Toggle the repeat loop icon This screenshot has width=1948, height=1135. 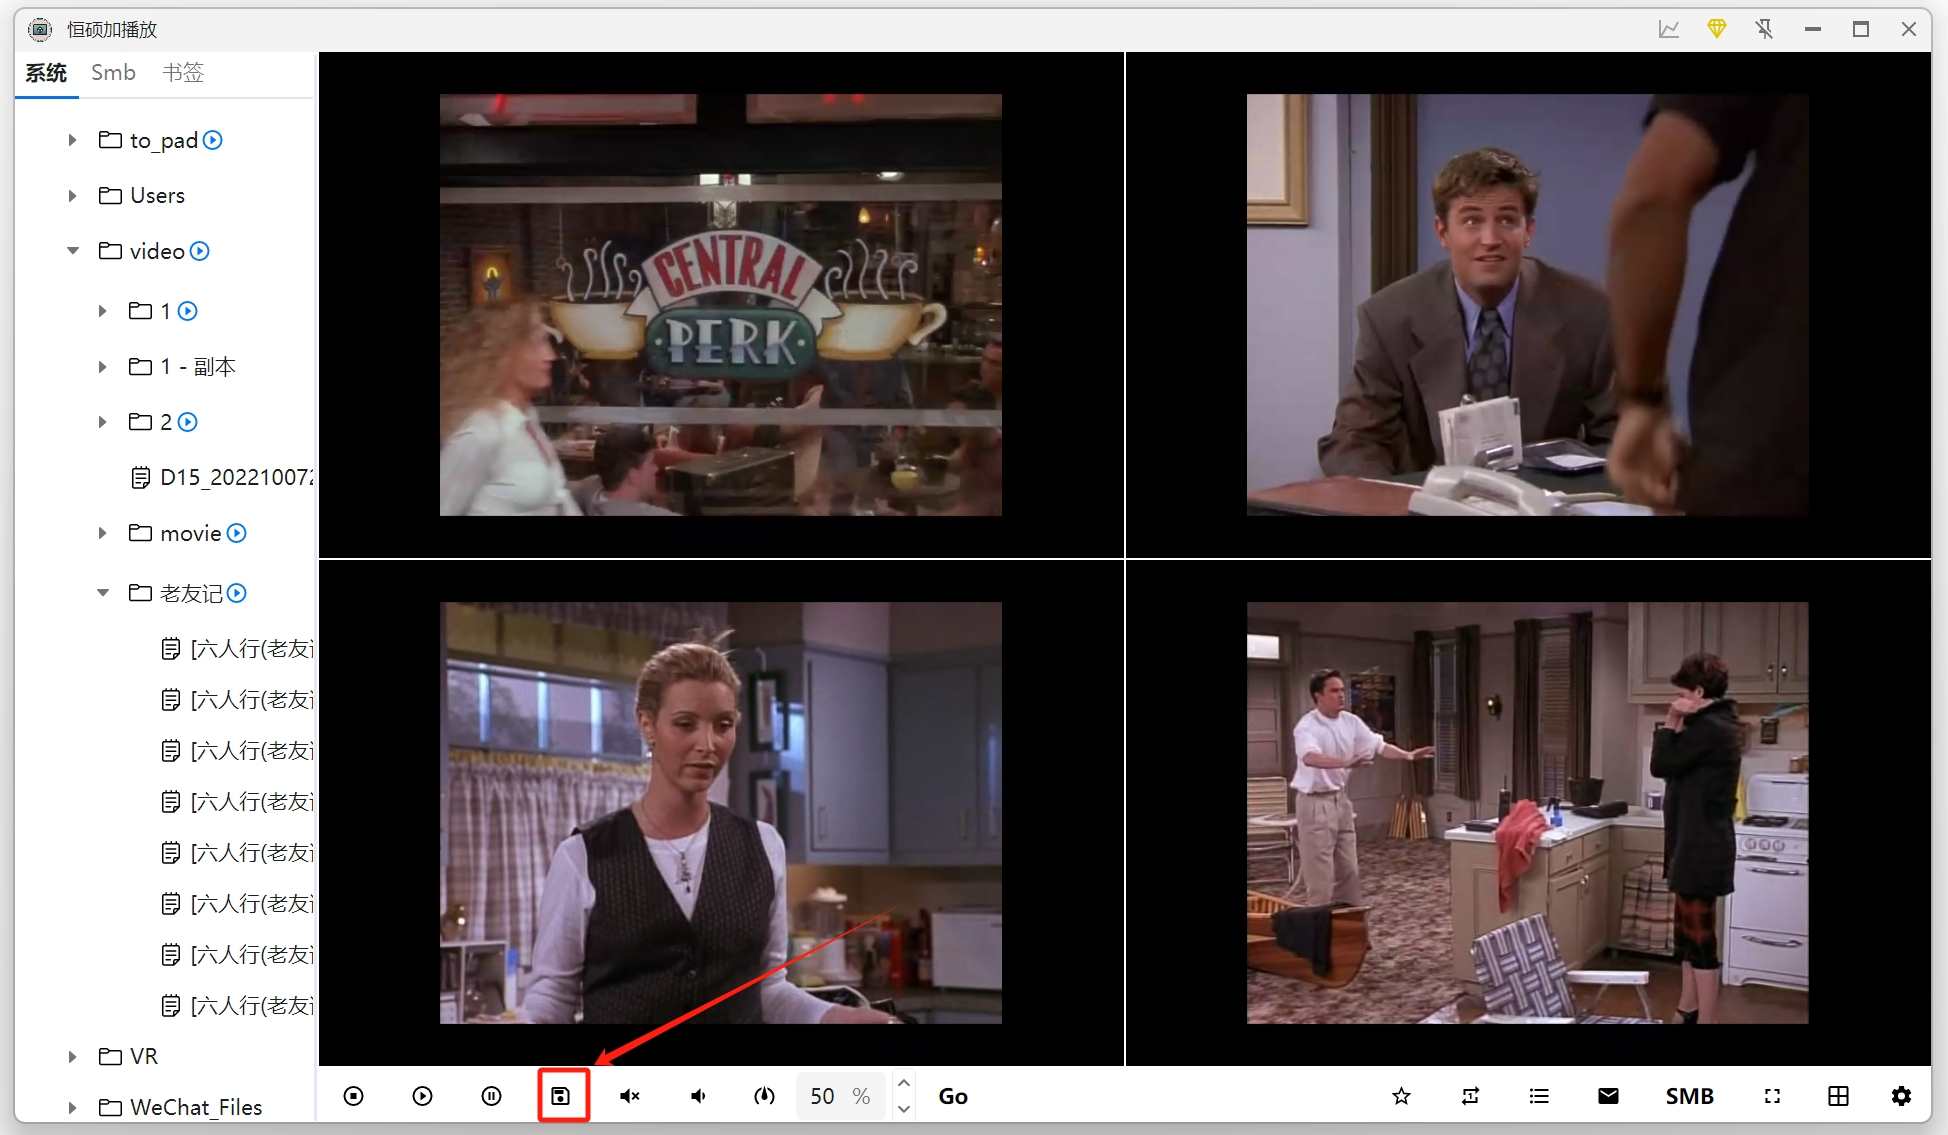1470,1096
